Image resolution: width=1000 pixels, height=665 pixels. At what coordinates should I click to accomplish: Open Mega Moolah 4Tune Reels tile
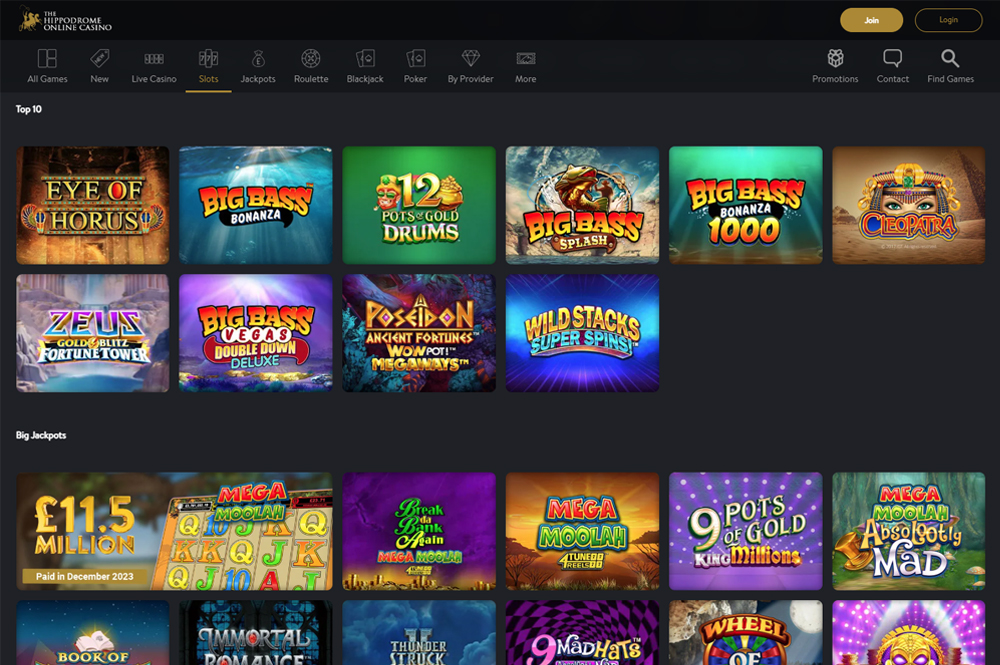coord(582,531)
